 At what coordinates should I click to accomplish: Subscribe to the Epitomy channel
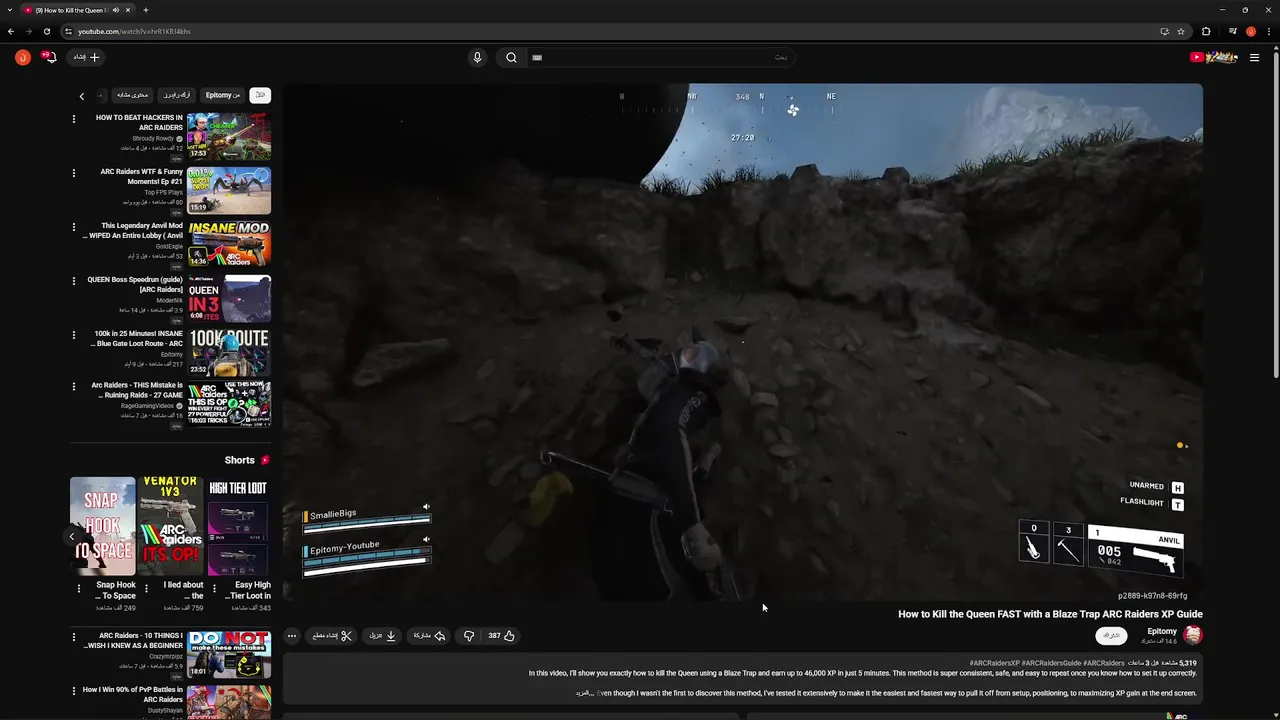[1111, 635]
